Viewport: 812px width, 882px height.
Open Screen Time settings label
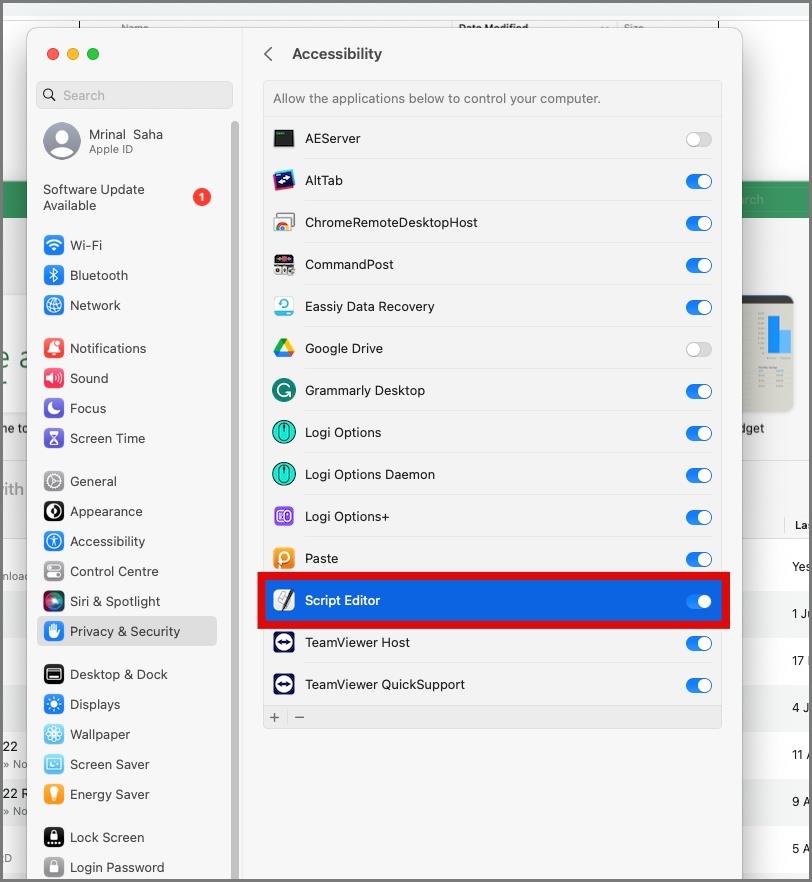[x=107, y=438]
